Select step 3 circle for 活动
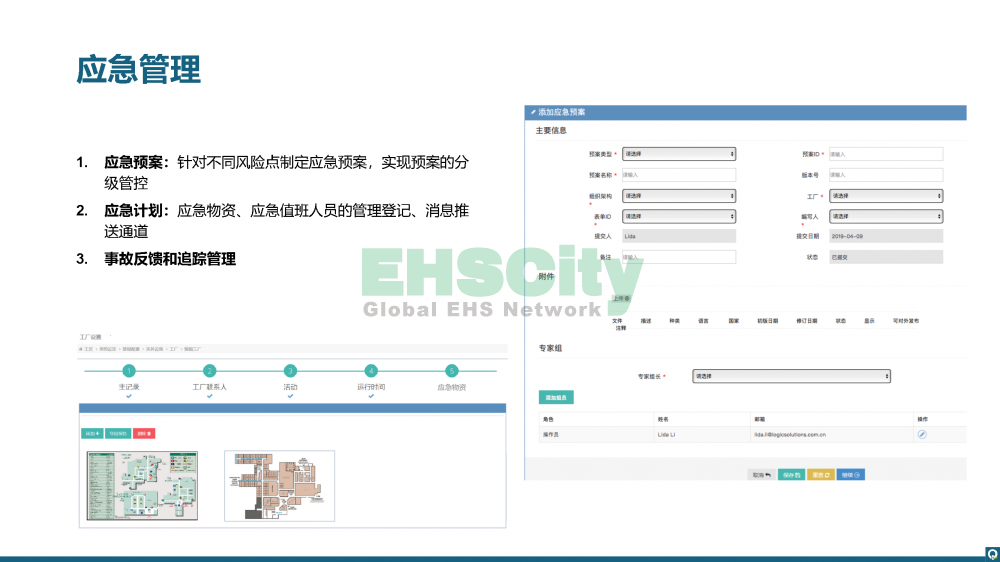This screenshot has height=562, width=1000. coord(290,370)
